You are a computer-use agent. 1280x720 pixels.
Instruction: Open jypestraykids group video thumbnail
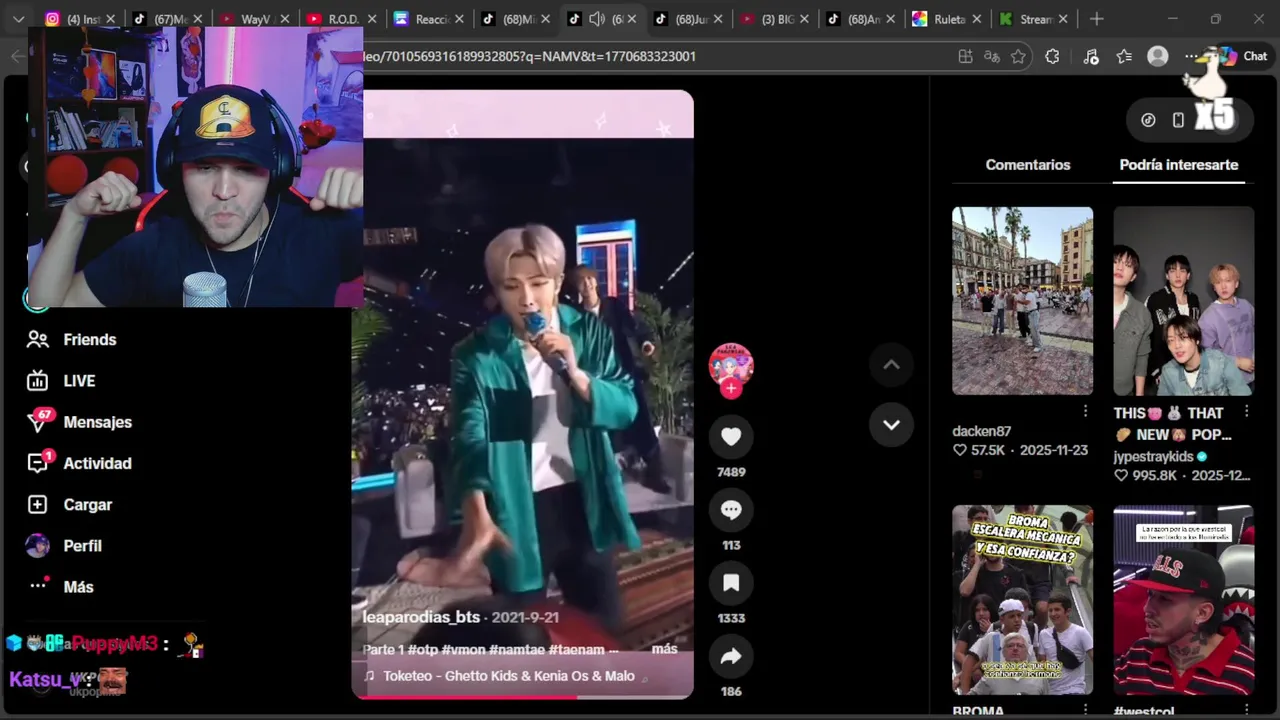click(x=1183, y=300)
